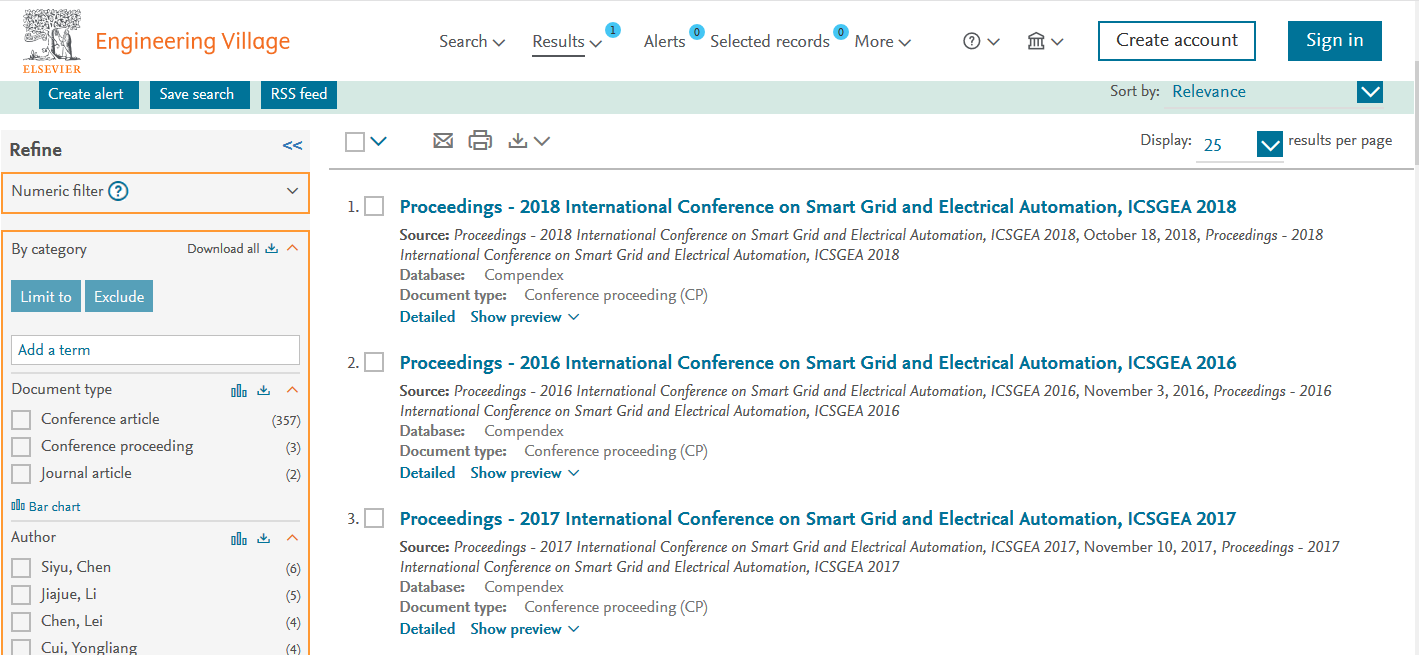This screenshot has height=655, width=1419.
Task: Download records using the toolbar download icon
Action: click(517, 141)
